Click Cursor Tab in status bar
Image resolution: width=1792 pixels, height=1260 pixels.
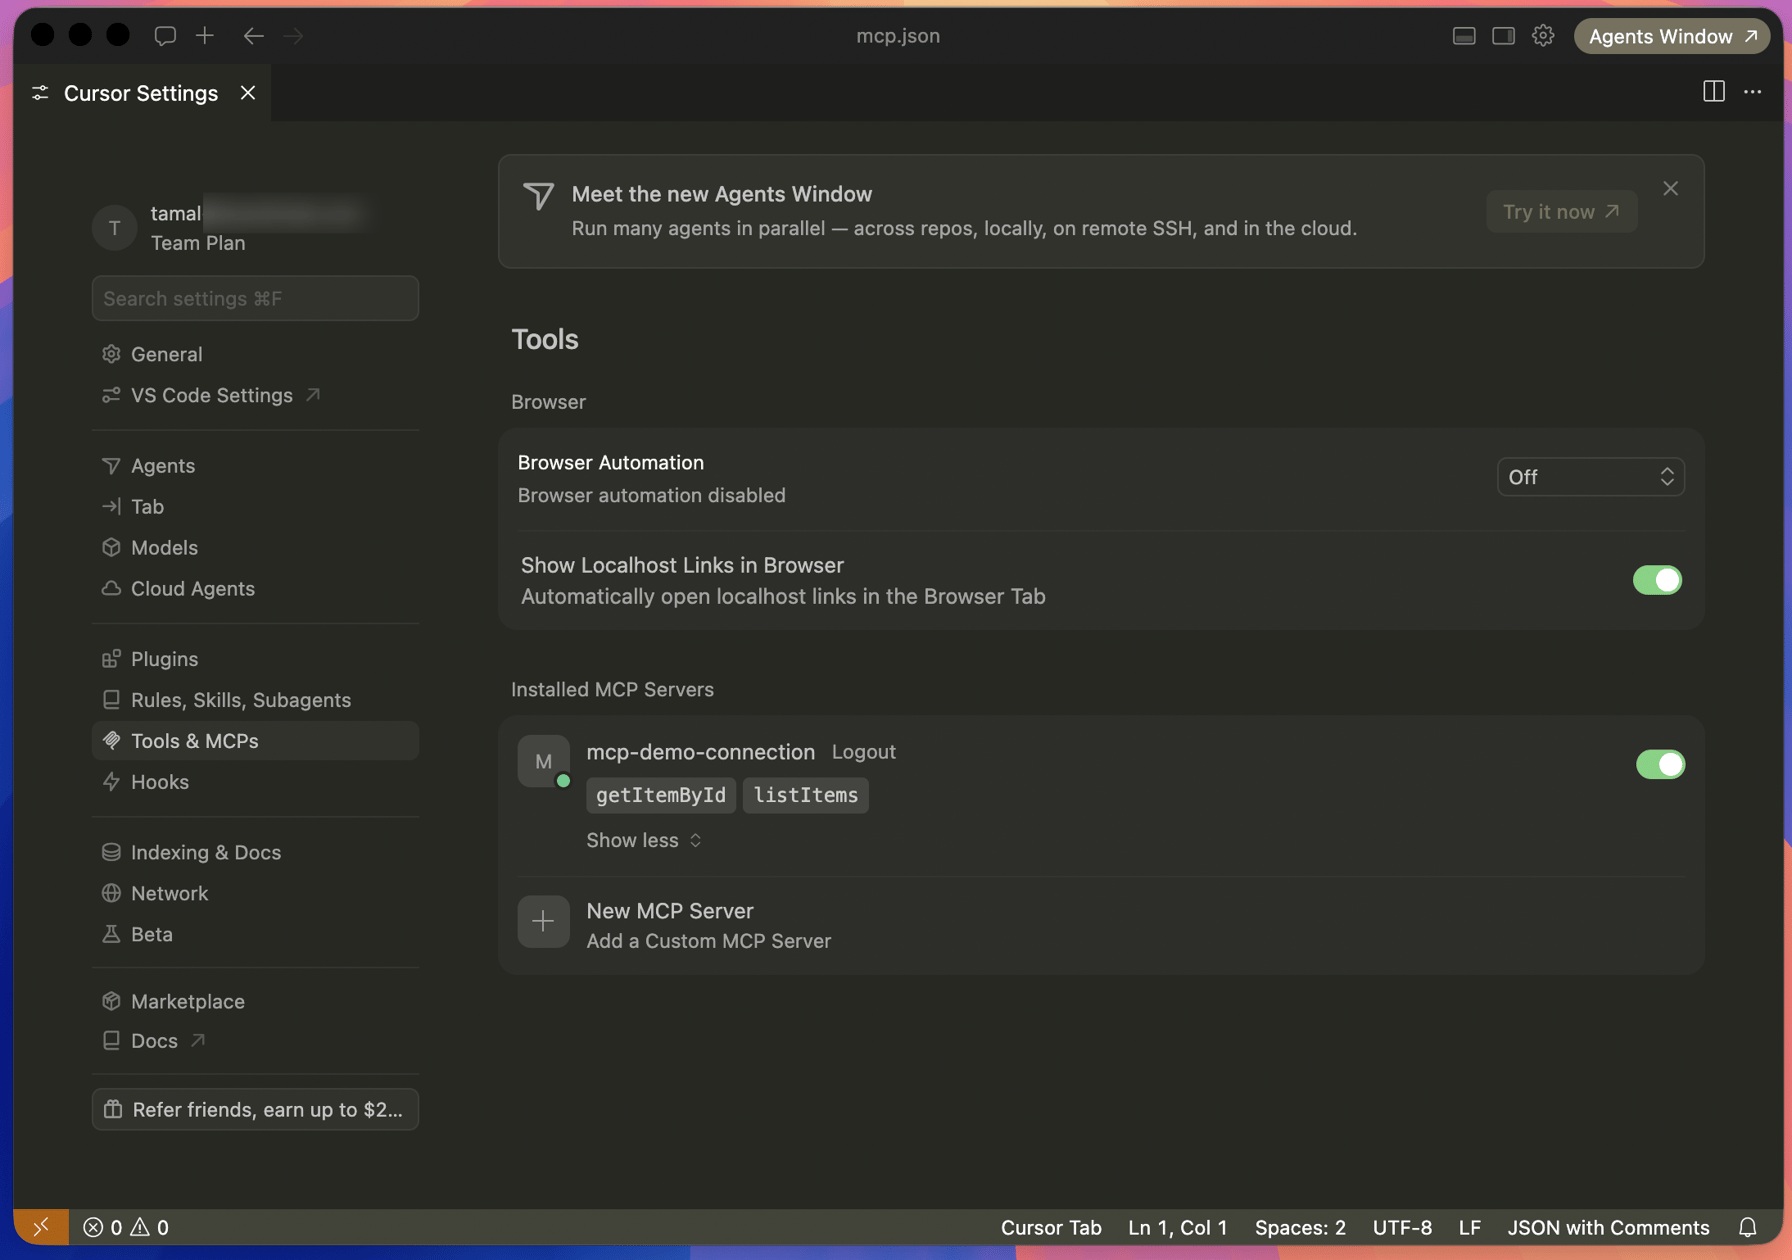click(x=1051, y=1227)
